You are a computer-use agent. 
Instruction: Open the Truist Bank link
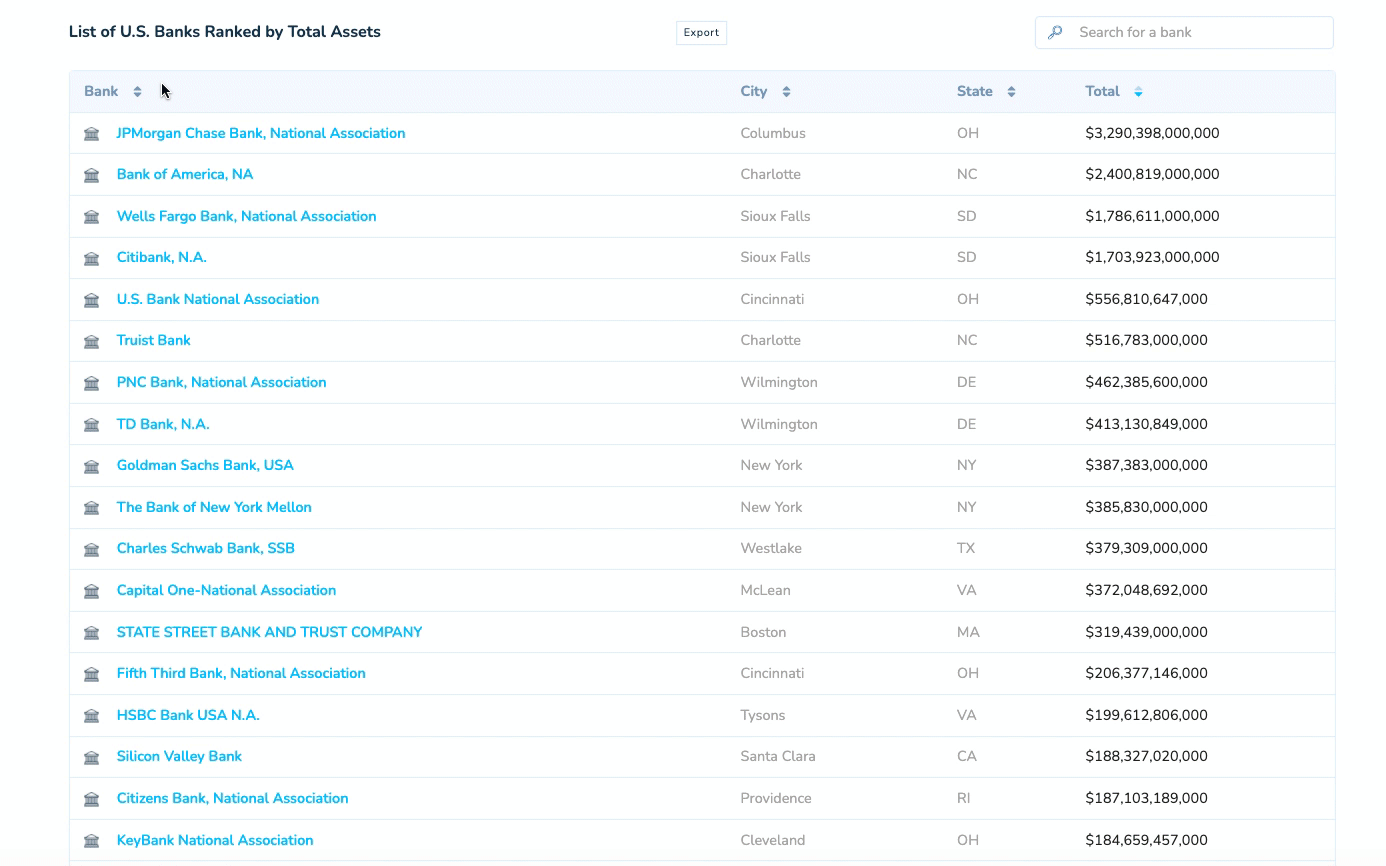(154, 340)
